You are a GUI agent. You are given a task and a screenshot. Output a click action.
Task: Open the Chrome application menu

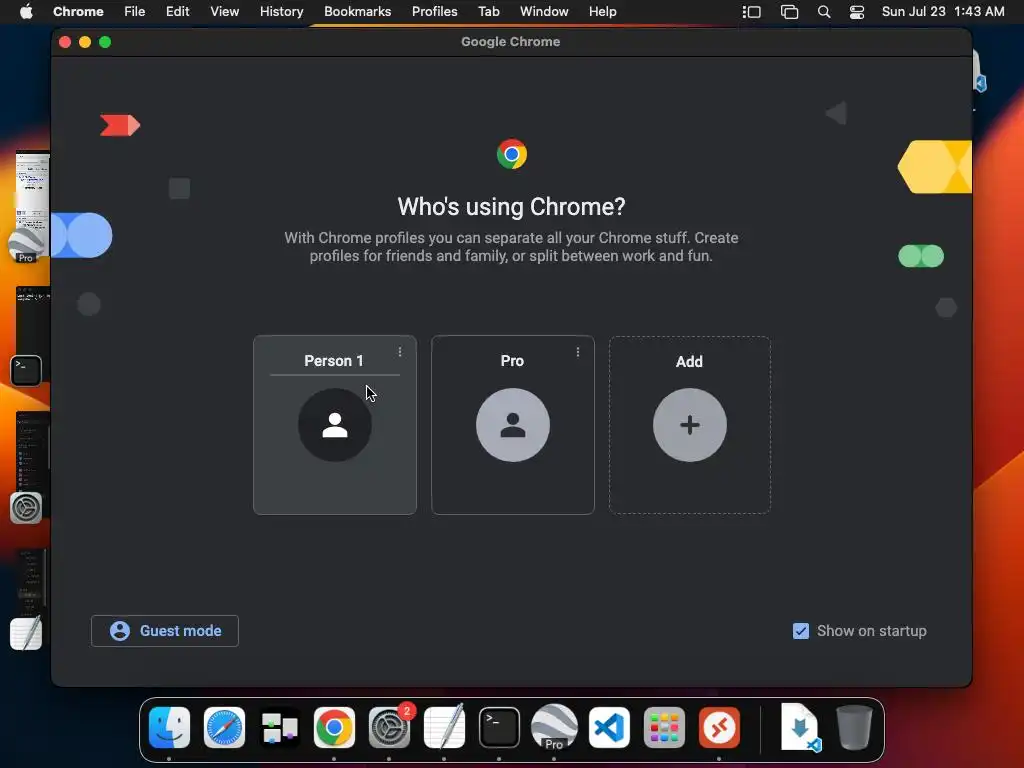coord(78,12)
